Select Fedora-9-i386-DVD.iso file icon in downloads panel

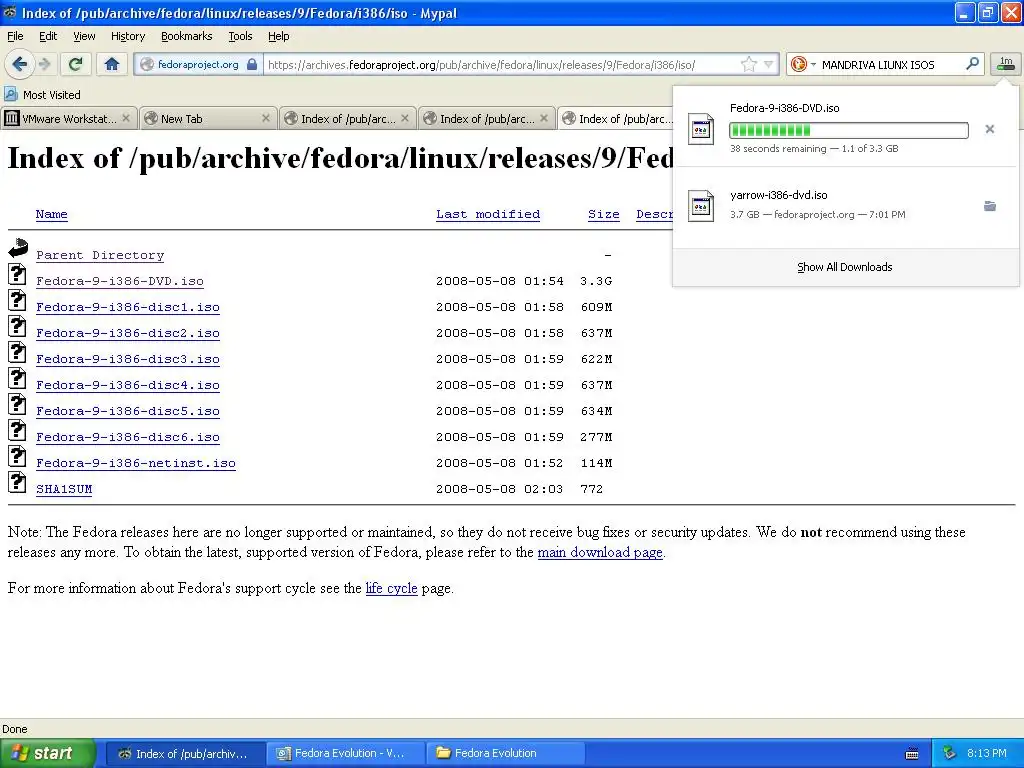tap(701, 129)
